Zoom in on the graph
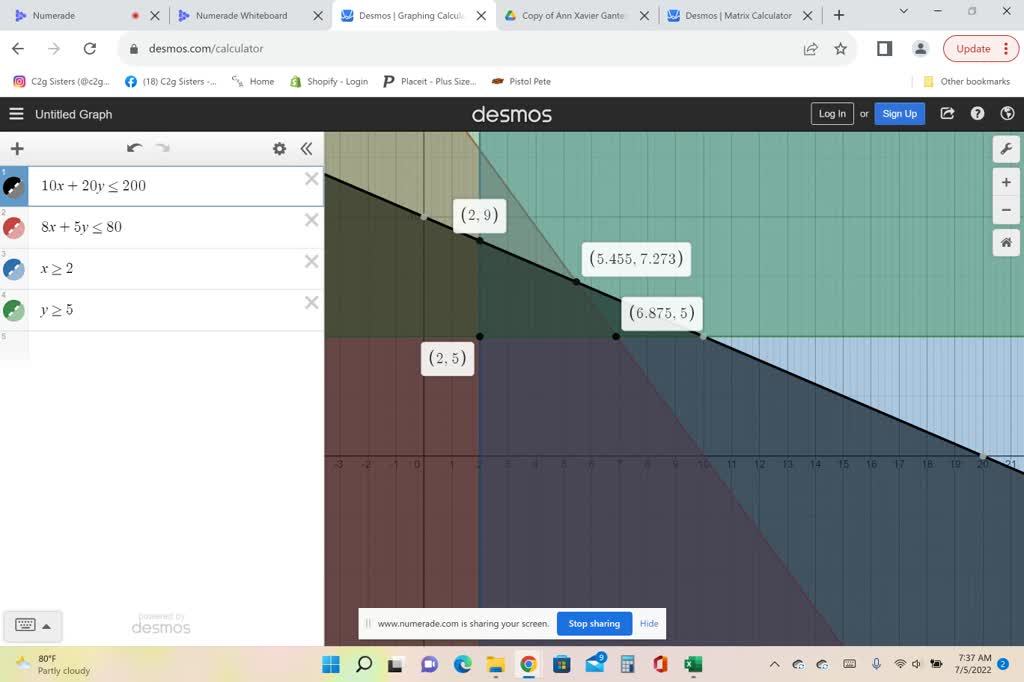The image size is (1024, 682). pyautogui.click(x=1006, y=183)
